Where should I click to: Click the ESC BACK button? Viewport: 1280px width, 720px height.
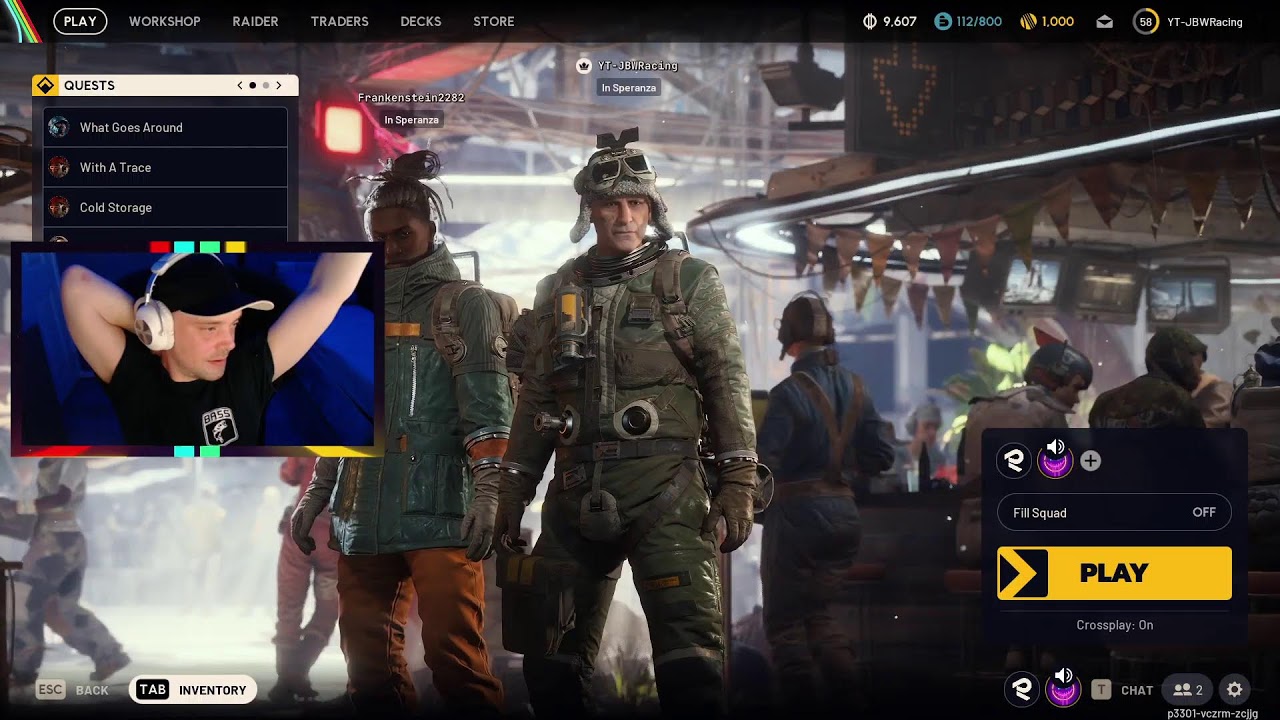coord(73,690)
